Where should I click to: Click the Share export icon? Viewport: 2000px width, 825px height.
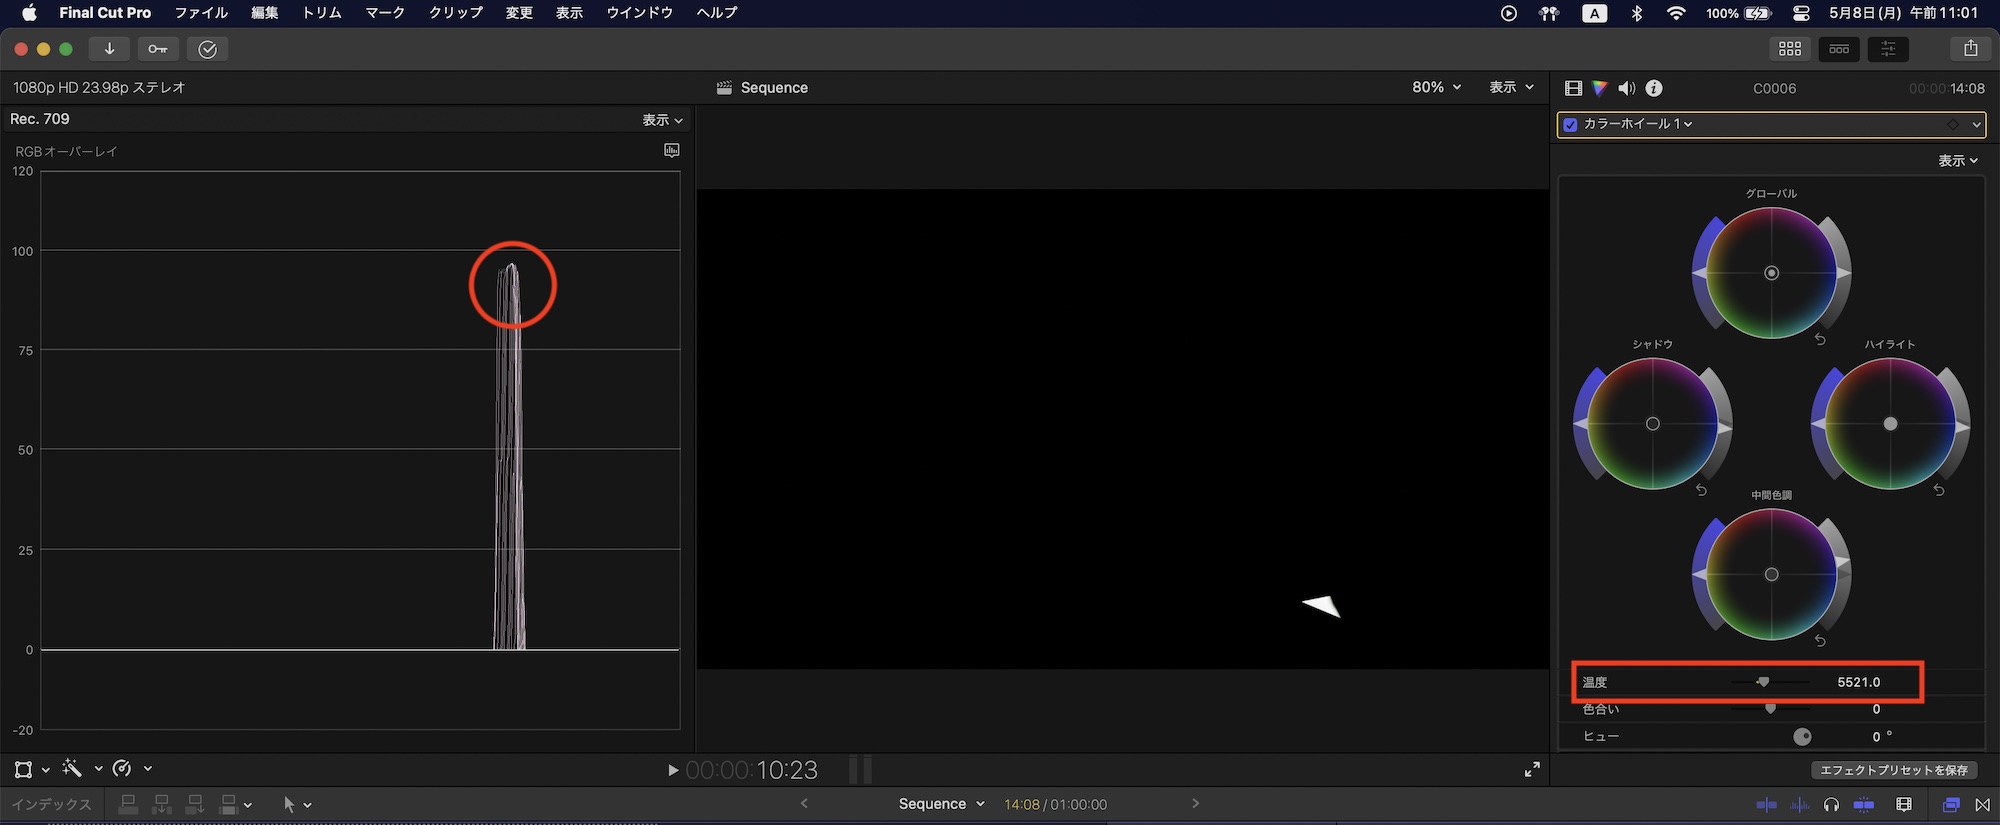(1970, 49)
